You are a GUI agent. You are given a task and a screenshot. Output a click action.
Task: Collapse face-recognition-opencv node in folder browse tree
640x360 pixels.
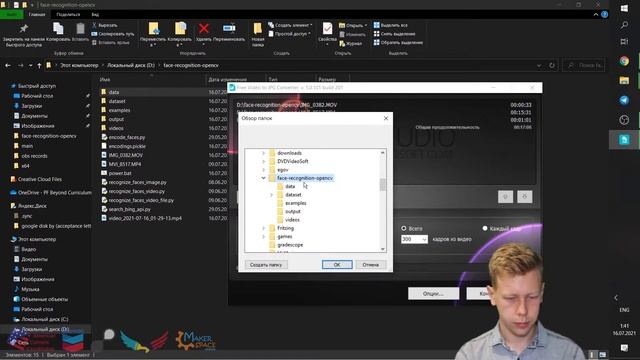[263, 178]
